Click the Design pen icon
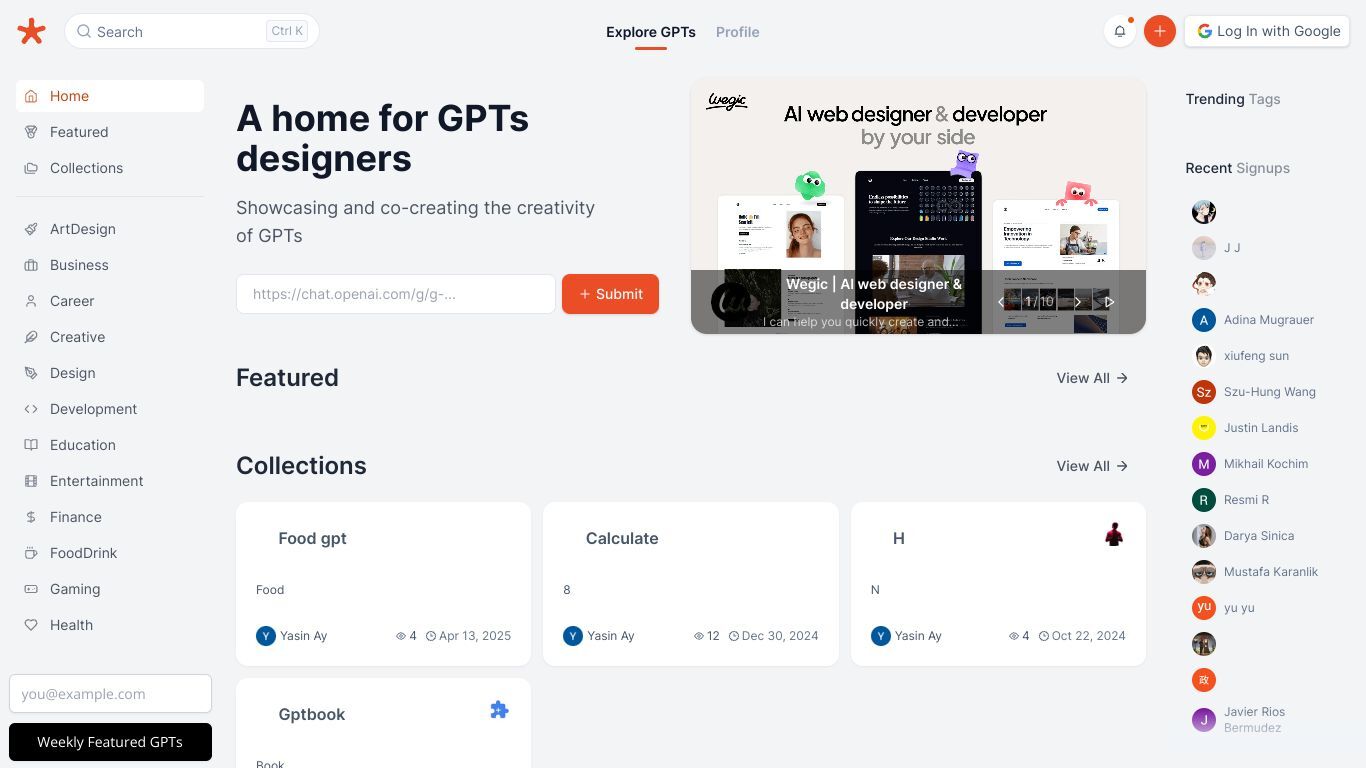Image resolution: width=1366 pixels, height=768 pixels. (x=31, y=373)
